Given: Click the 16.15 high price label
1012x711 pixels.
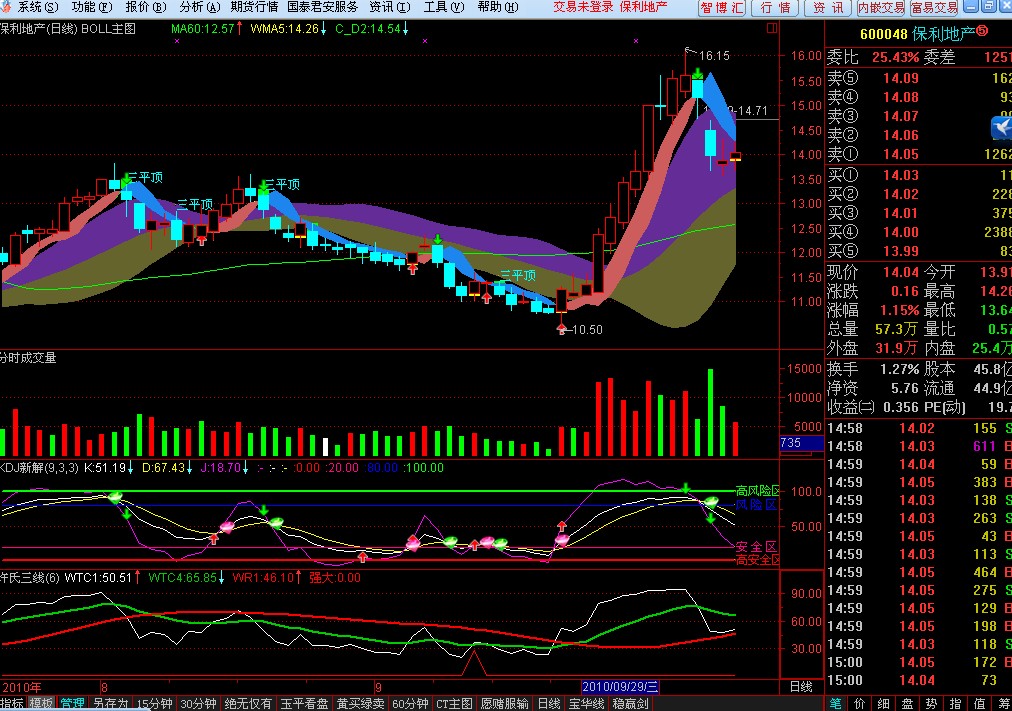Looking at the screenshot, I should click(714, 55).
